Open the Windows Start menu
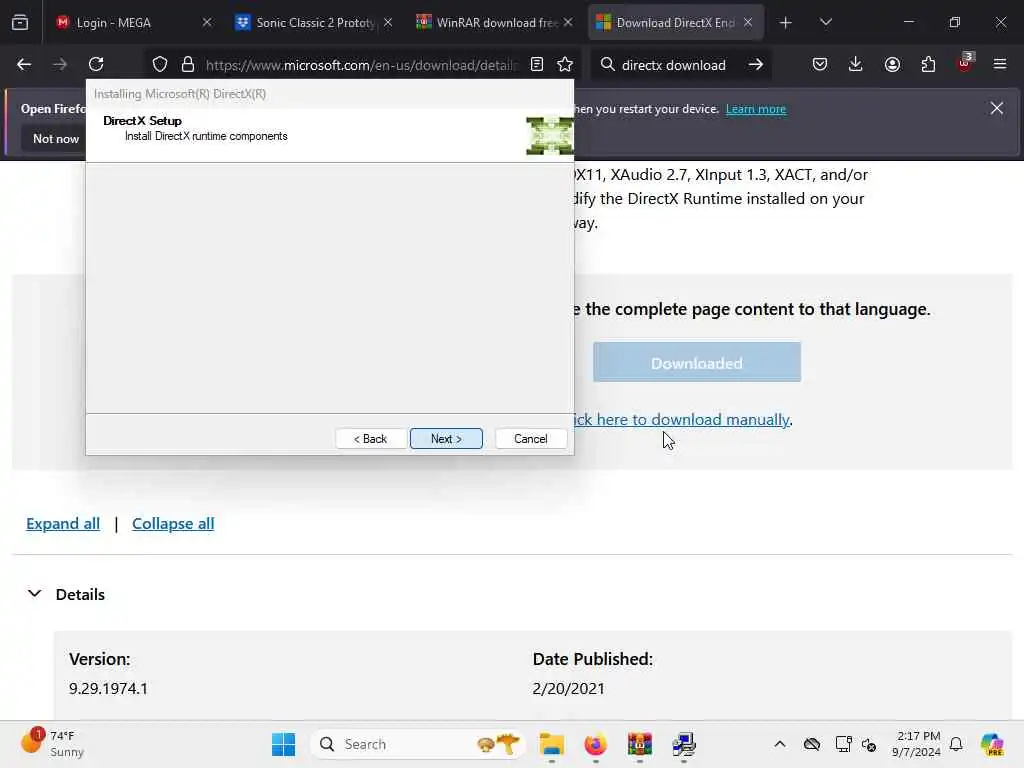 283,744
